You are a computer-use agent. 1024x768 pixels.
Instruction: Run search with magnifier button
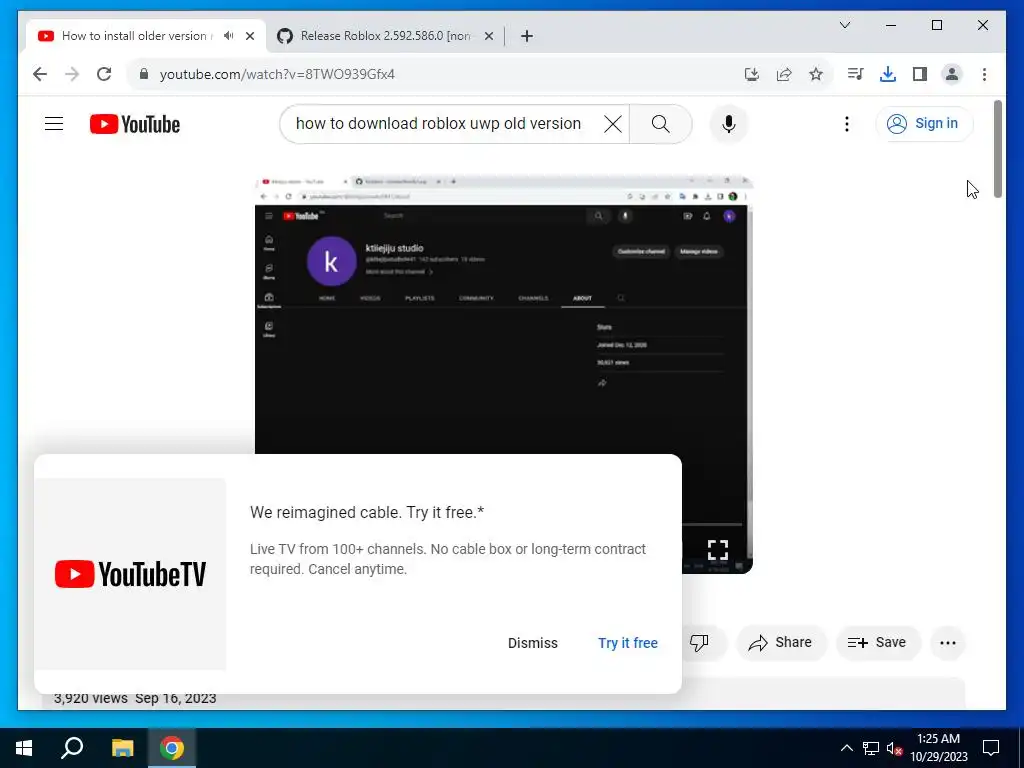point(660,123)
